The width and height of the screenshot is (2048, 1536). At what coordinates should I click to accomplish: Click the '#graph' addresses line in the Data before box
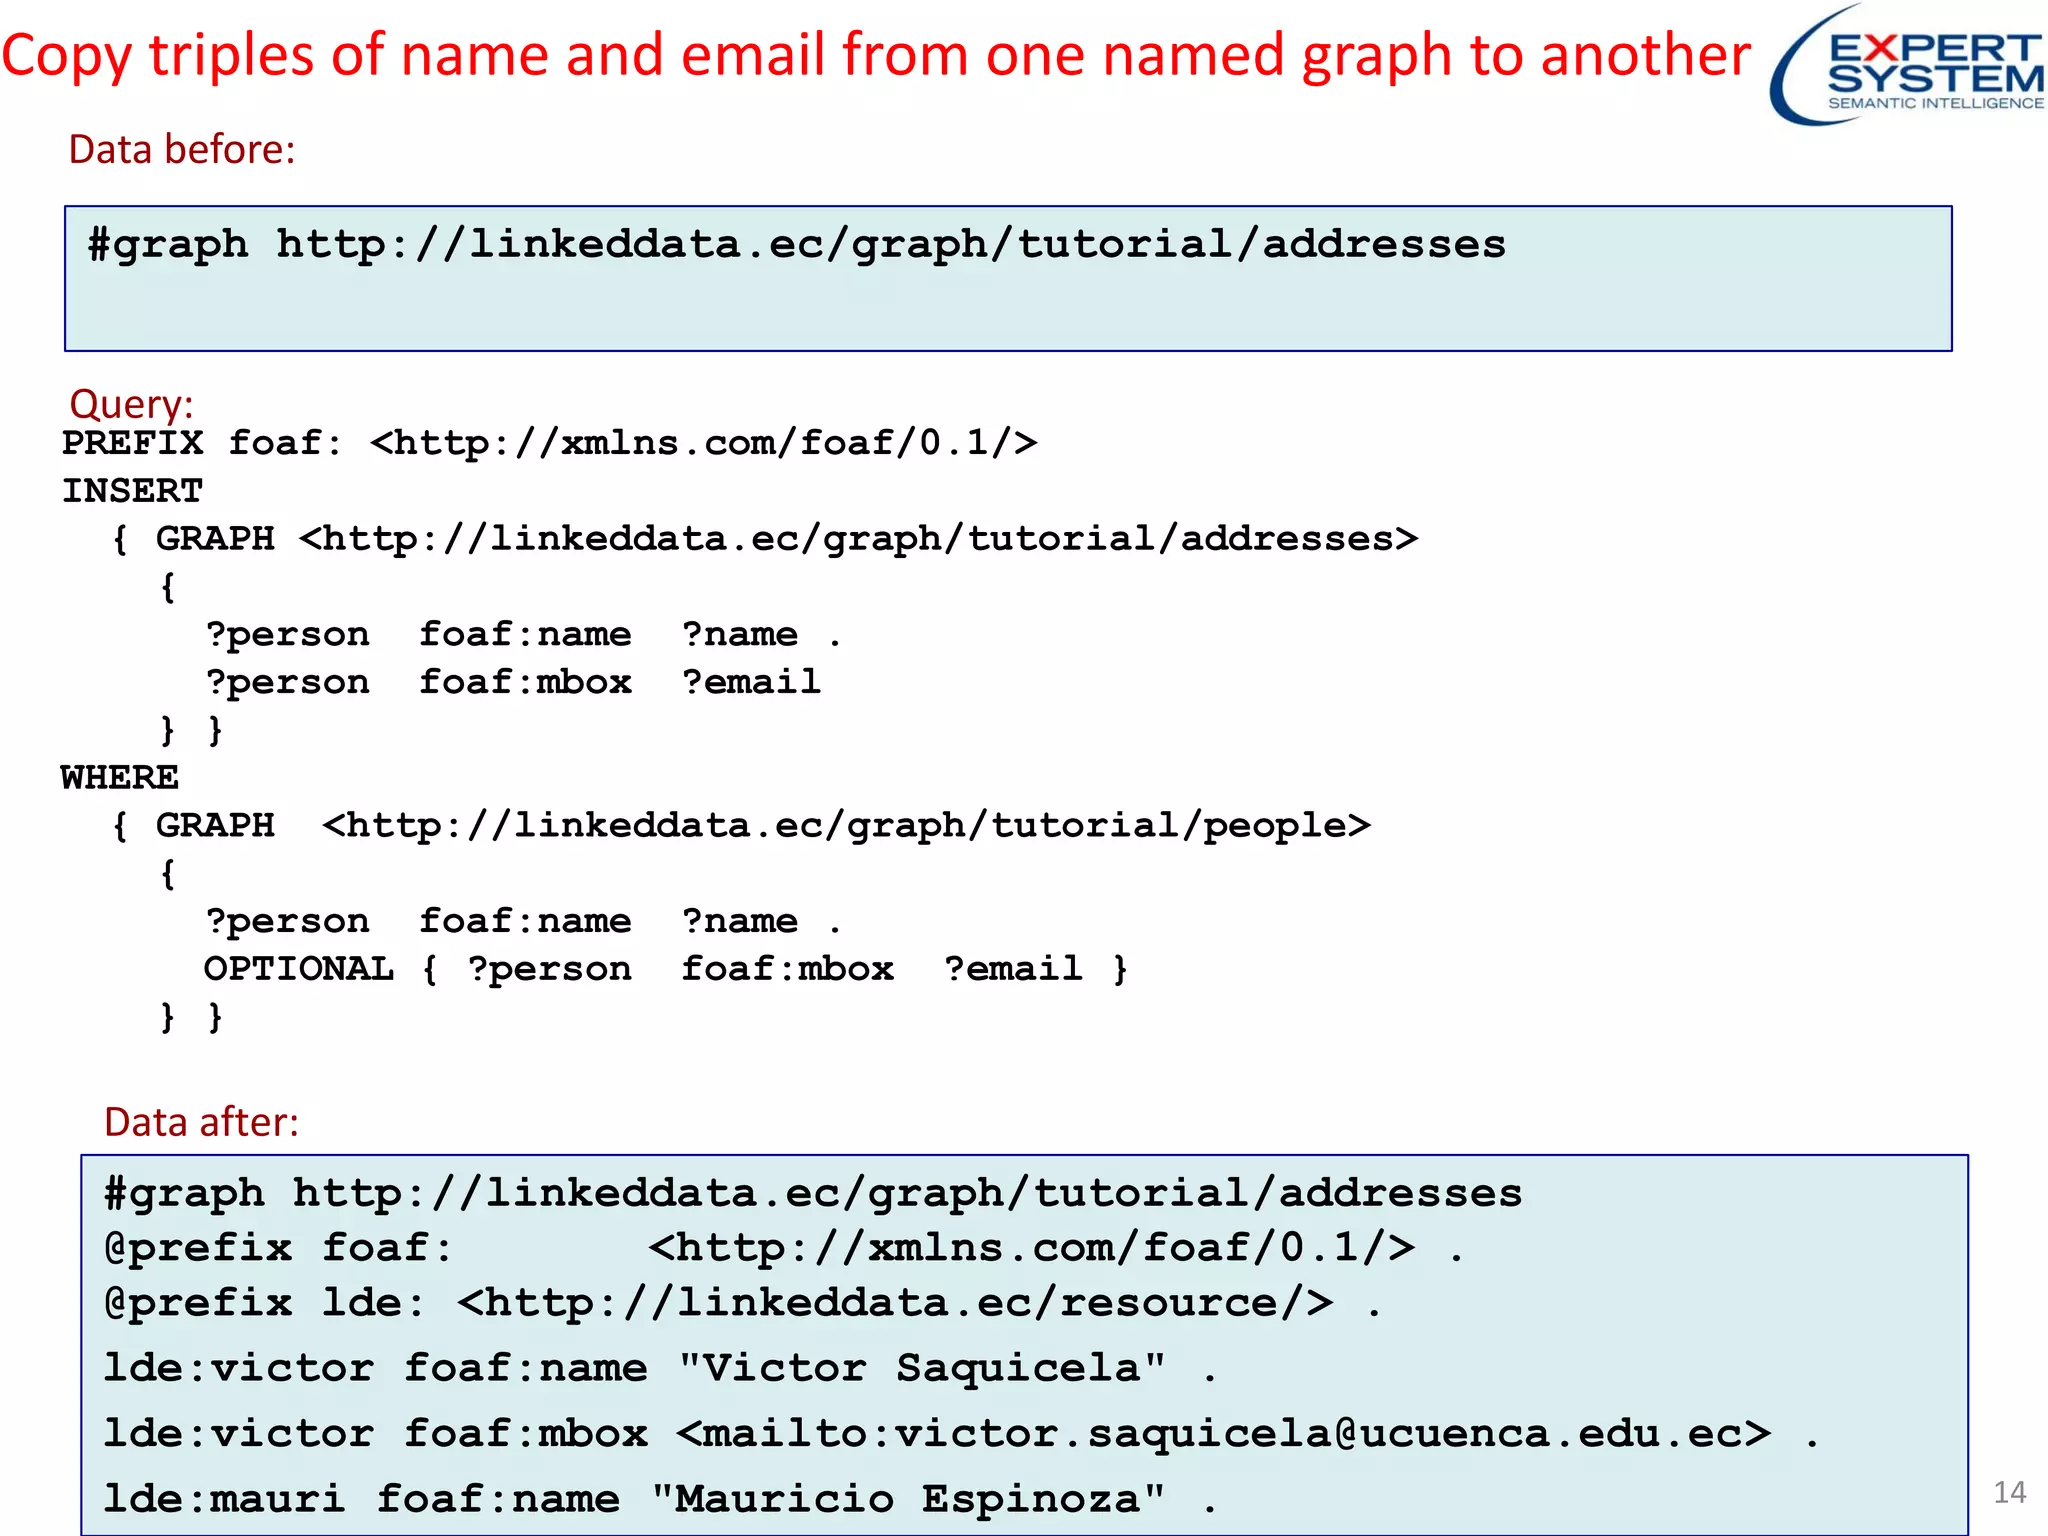796,245
